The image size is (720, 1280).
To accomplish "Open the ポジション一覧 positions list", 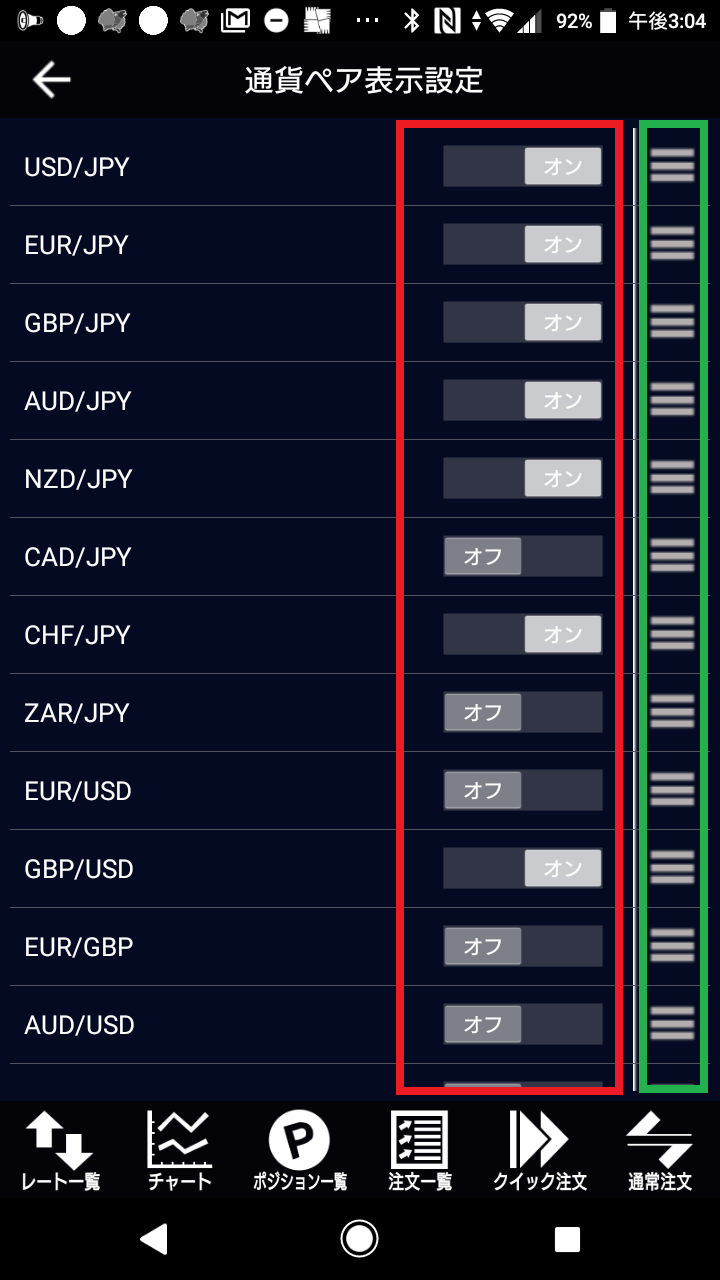I will [298, 1150].
